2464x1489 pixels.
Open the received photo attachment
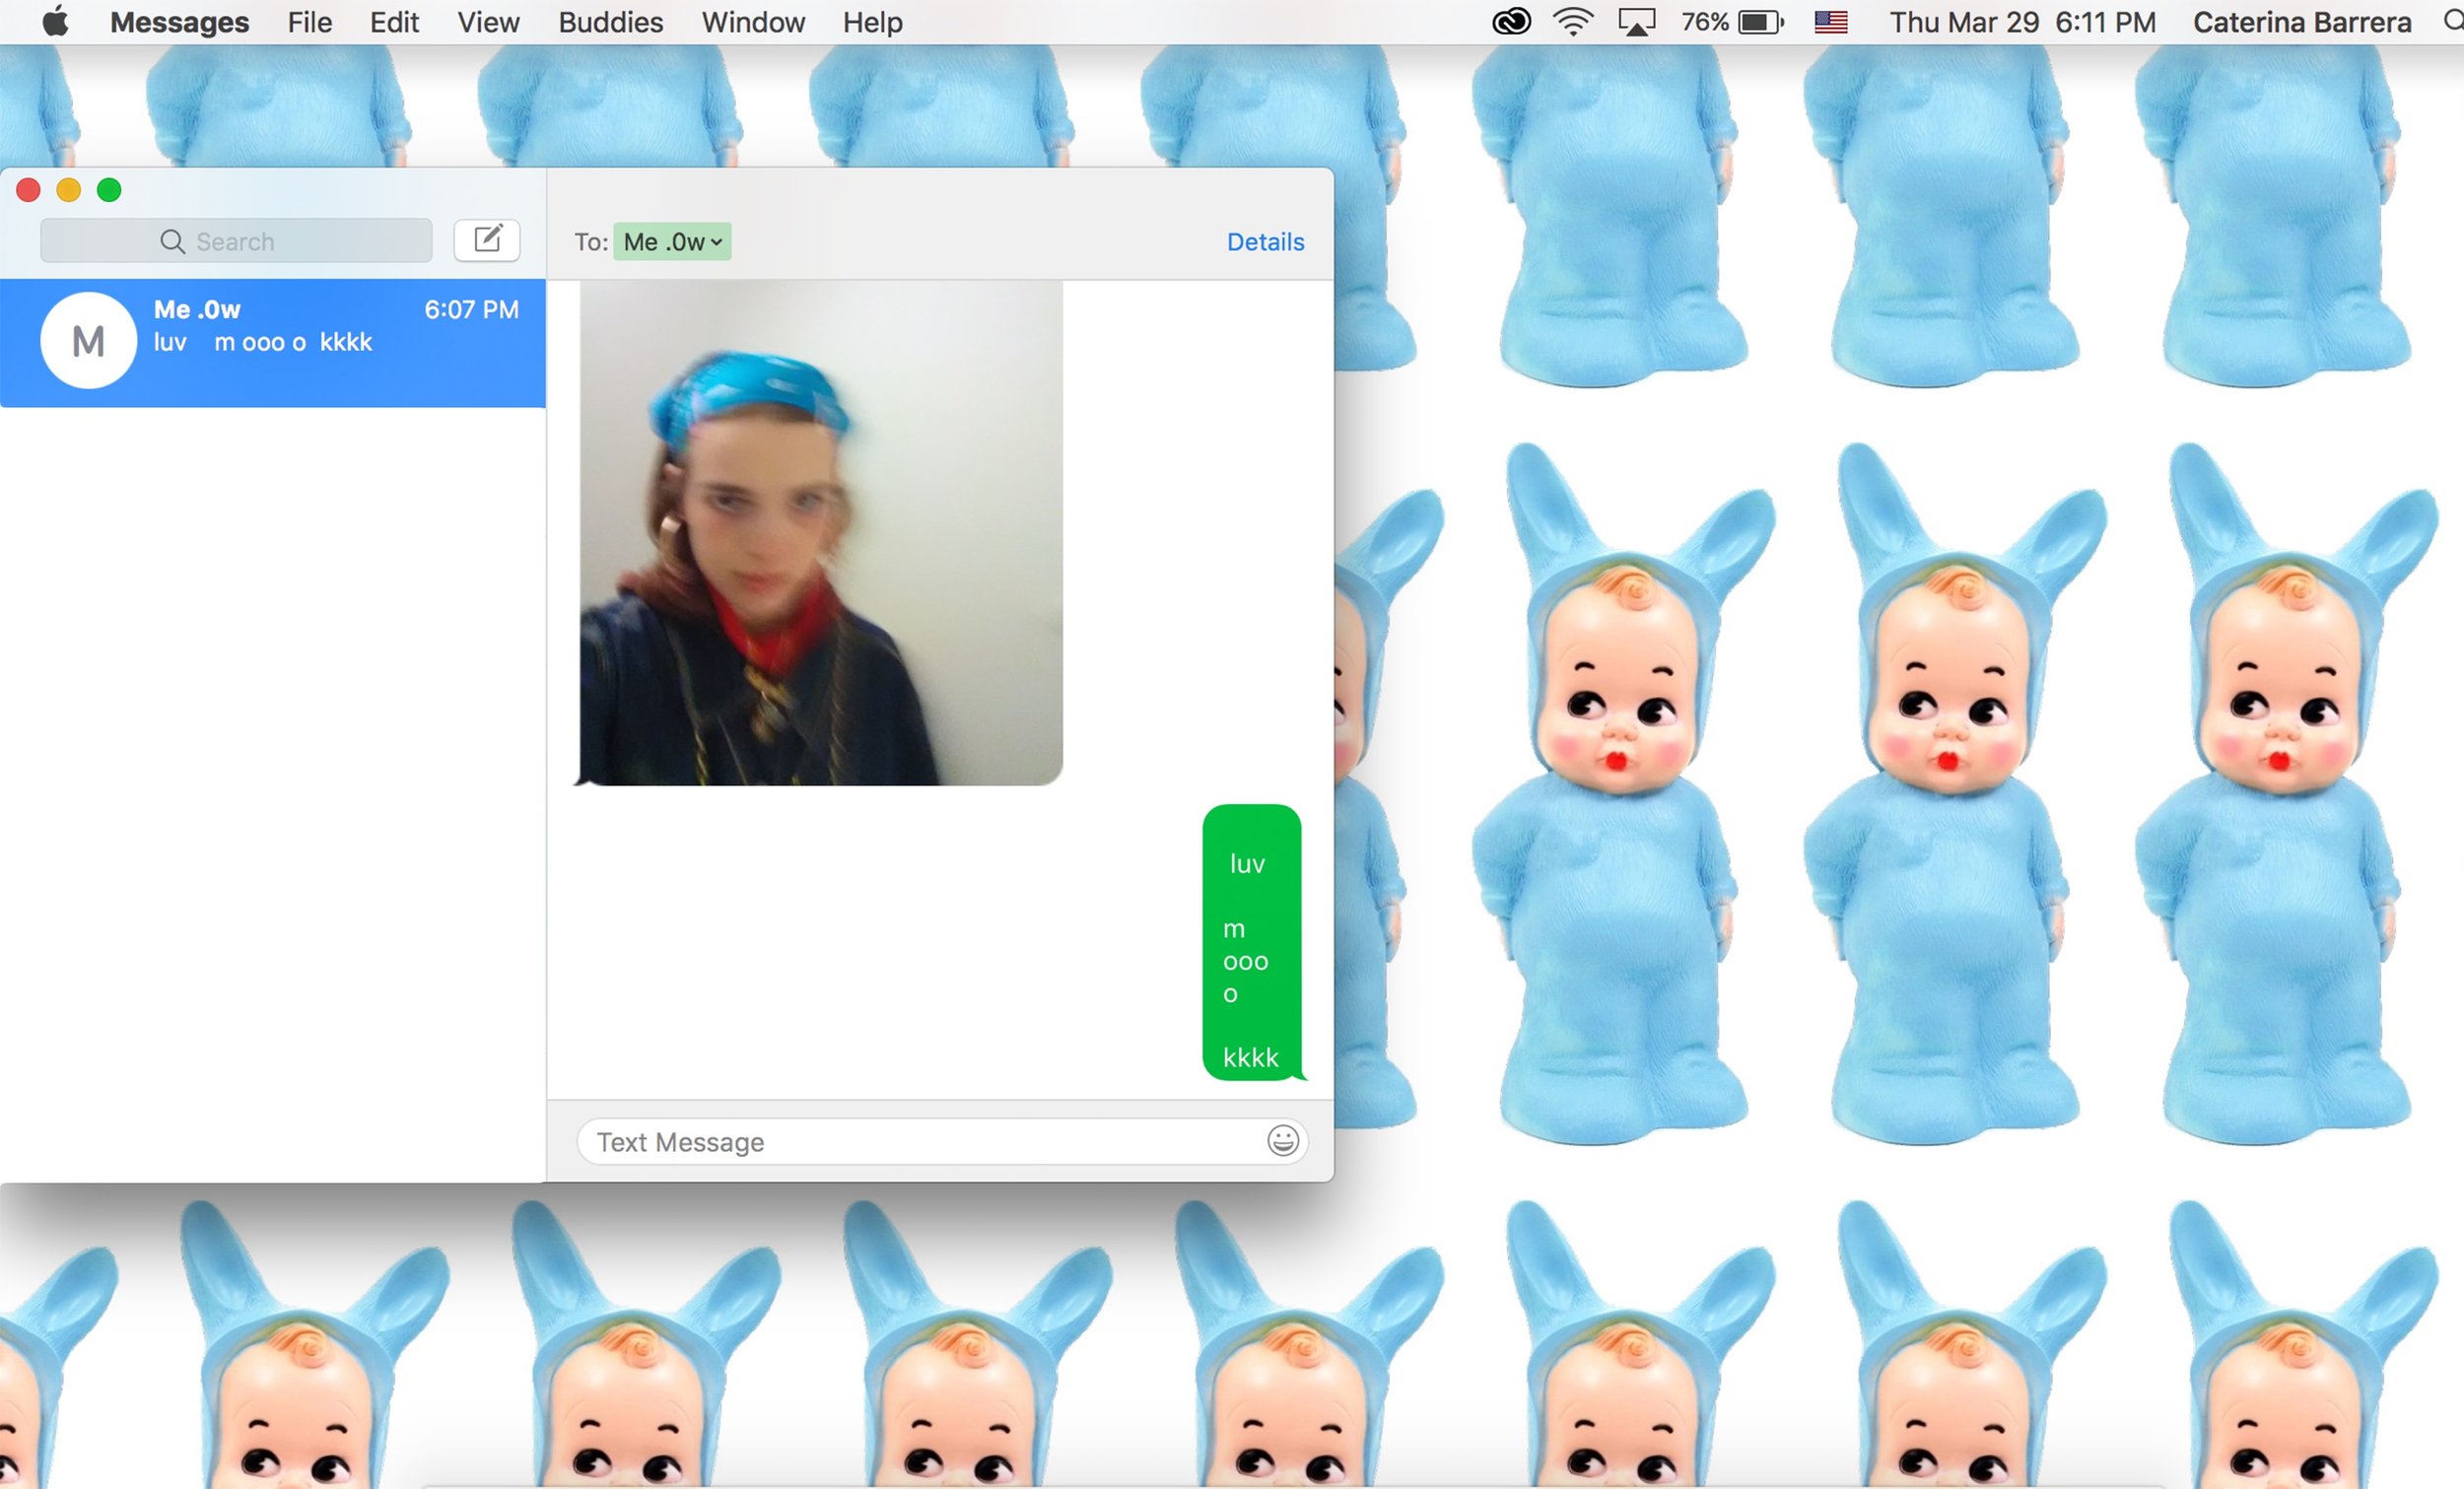[820, 532]
